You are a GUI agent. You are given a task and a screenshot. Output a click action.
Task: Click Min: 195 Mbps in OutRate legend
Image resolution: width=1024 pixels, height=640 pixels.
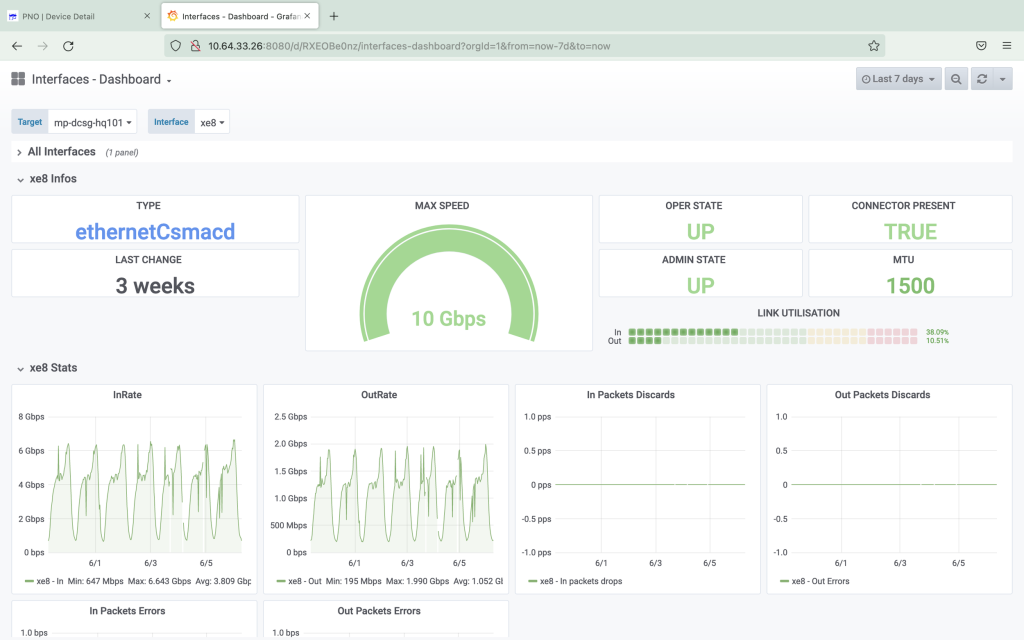353,581
